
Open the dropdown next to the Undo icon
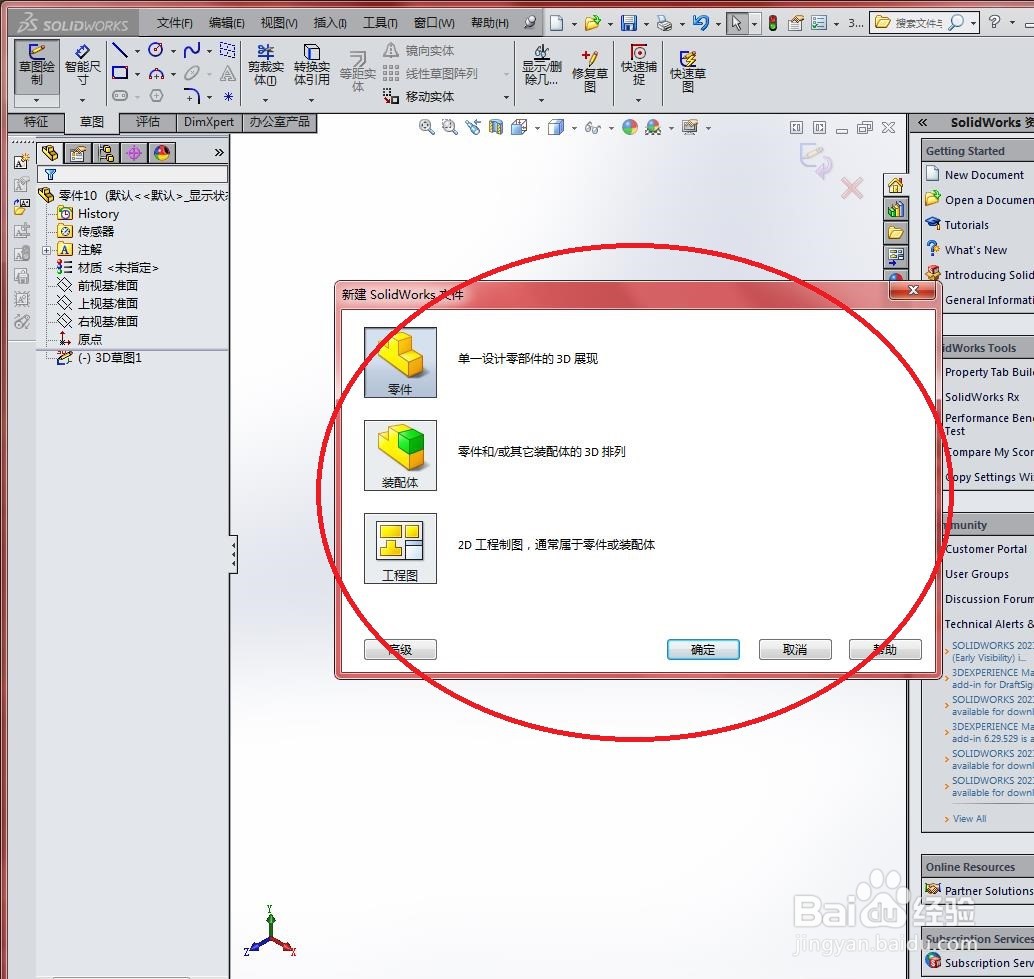pos(718,24)
